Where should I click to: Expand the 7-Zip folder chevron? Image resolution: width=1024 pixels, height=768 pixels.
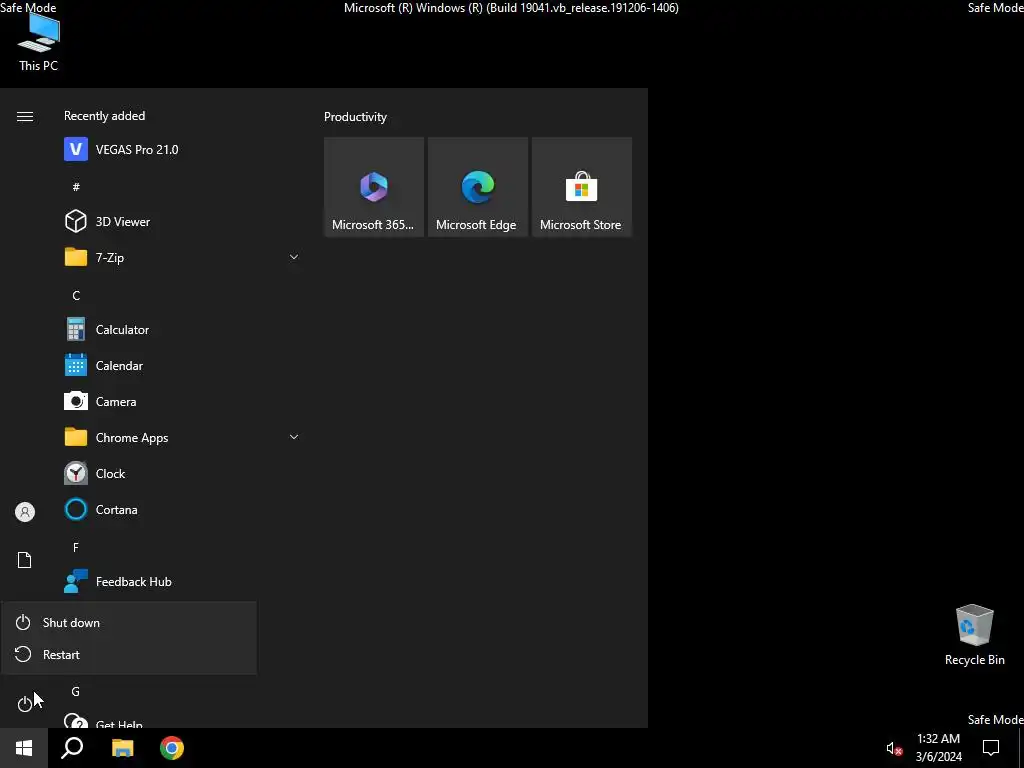[x=294, y=257]
